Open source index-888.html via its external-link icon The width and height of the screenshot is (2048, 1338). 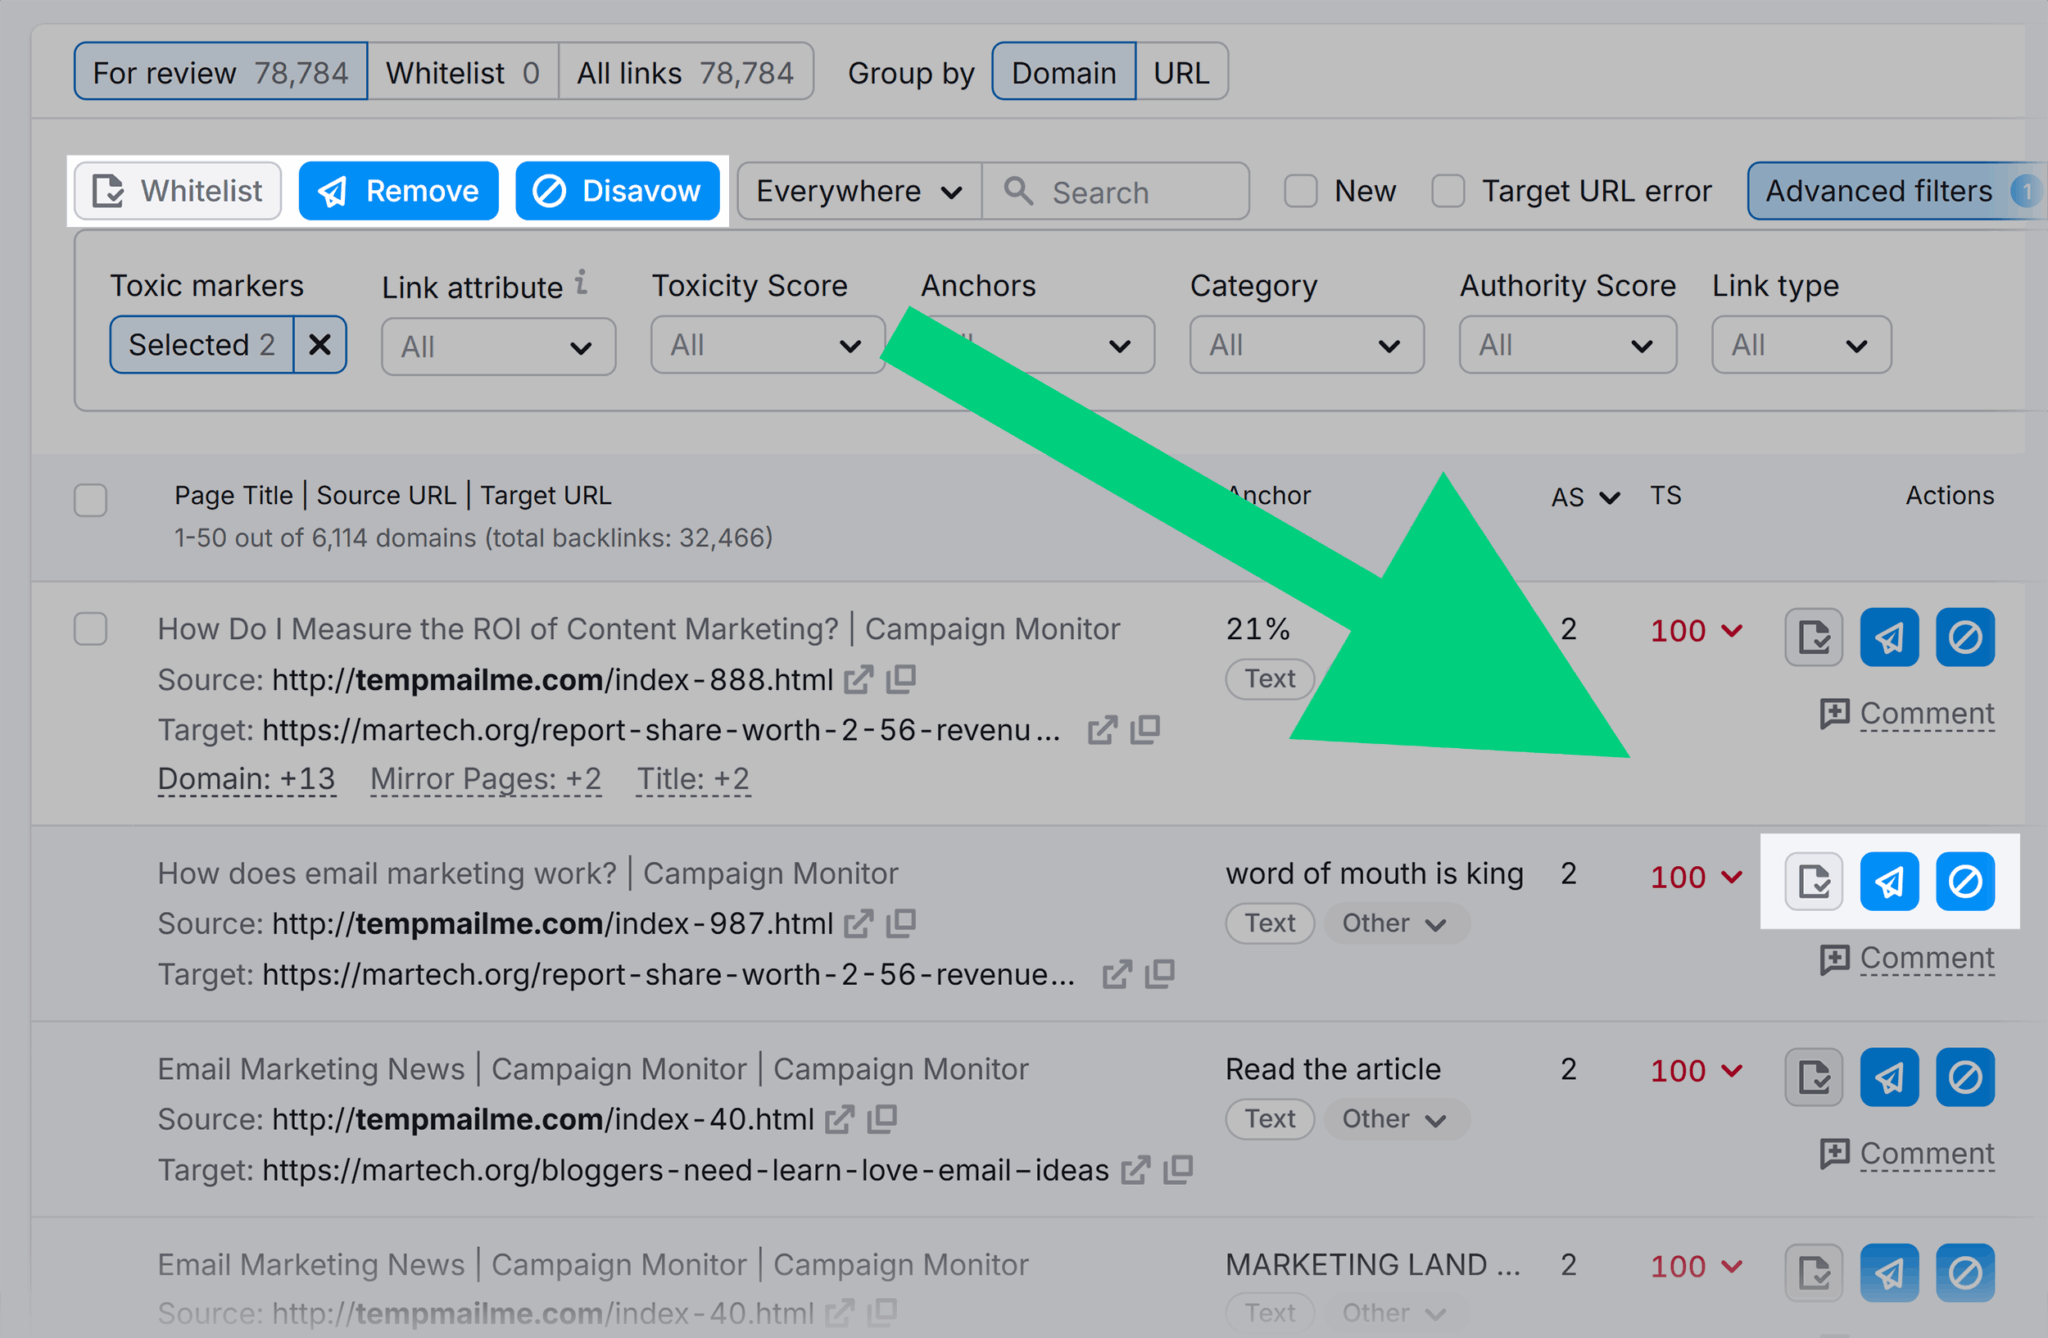(859, 679)
